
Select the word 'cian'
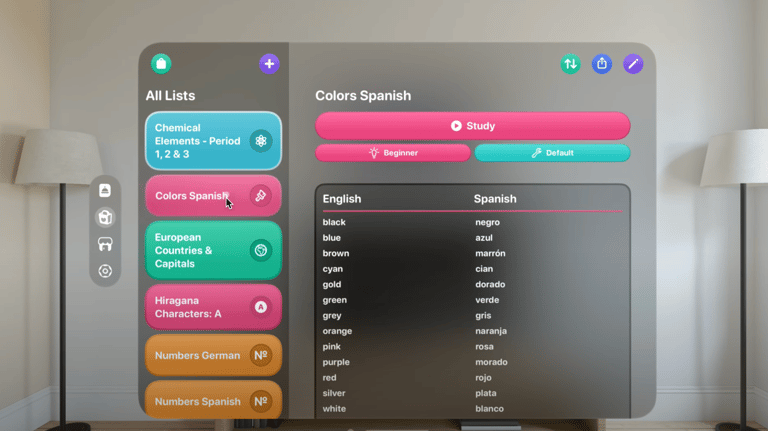[x=484, y=269]
